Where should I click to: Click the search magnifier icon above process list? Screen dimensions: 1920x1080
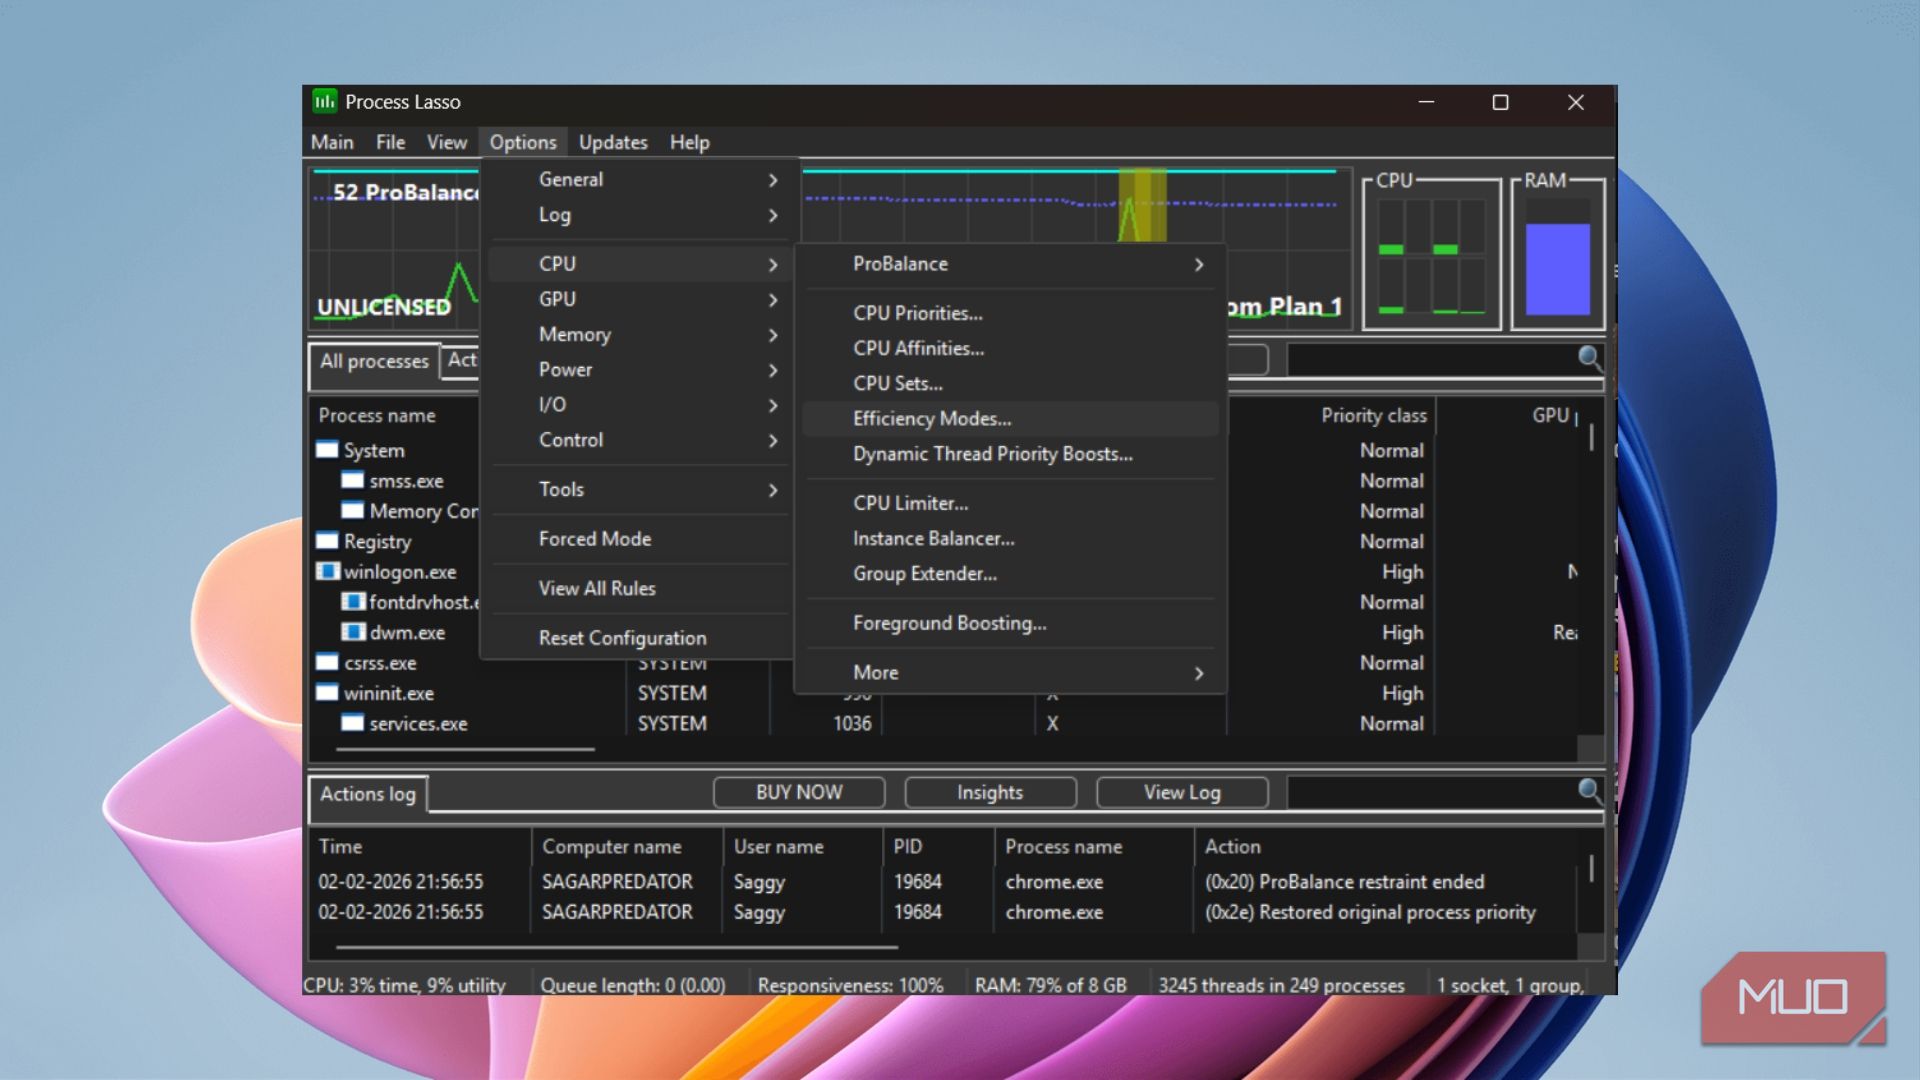(1589, 358)
